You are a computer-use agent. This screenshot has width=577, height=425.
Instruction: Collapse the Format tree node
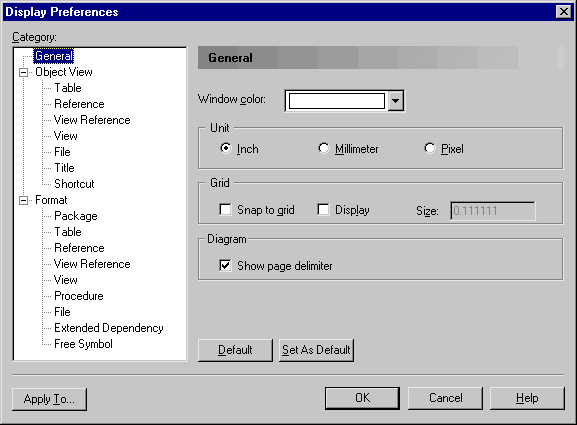pyautogui.click(x=24, y=201)
